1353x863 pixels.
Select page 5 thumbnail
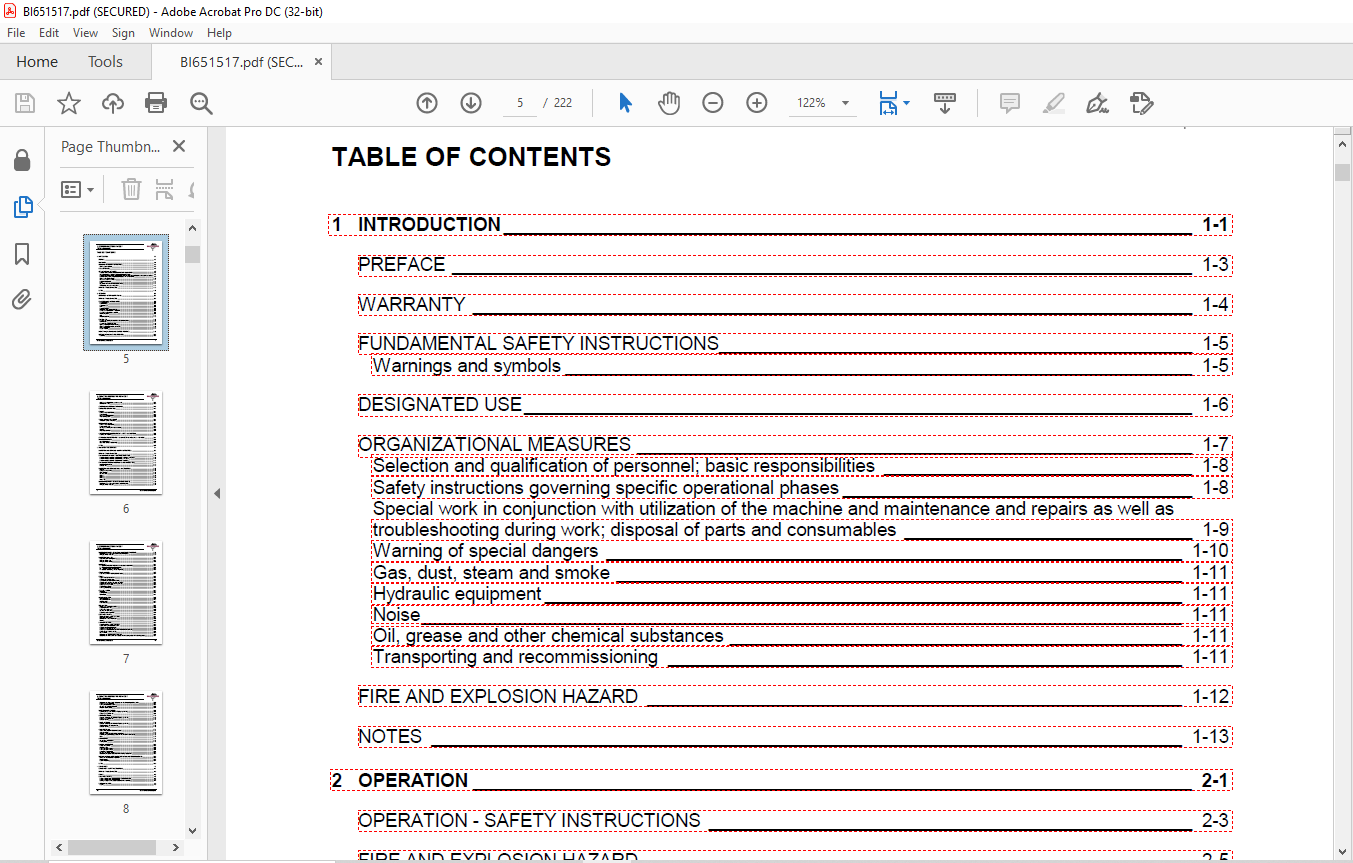pos(126,293)
